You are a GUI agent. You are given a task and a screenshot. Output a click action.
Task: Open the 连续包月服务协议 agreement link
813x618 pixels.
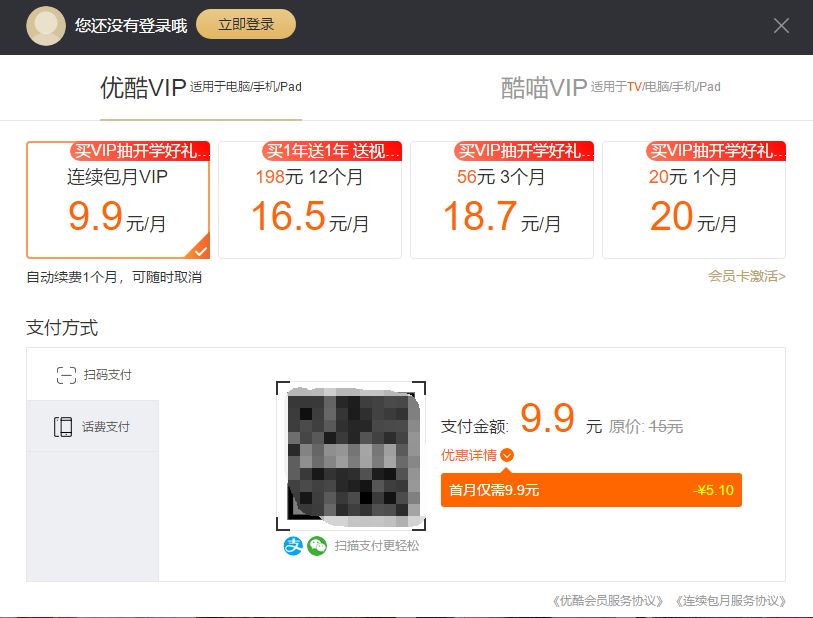tap(730, 601)
